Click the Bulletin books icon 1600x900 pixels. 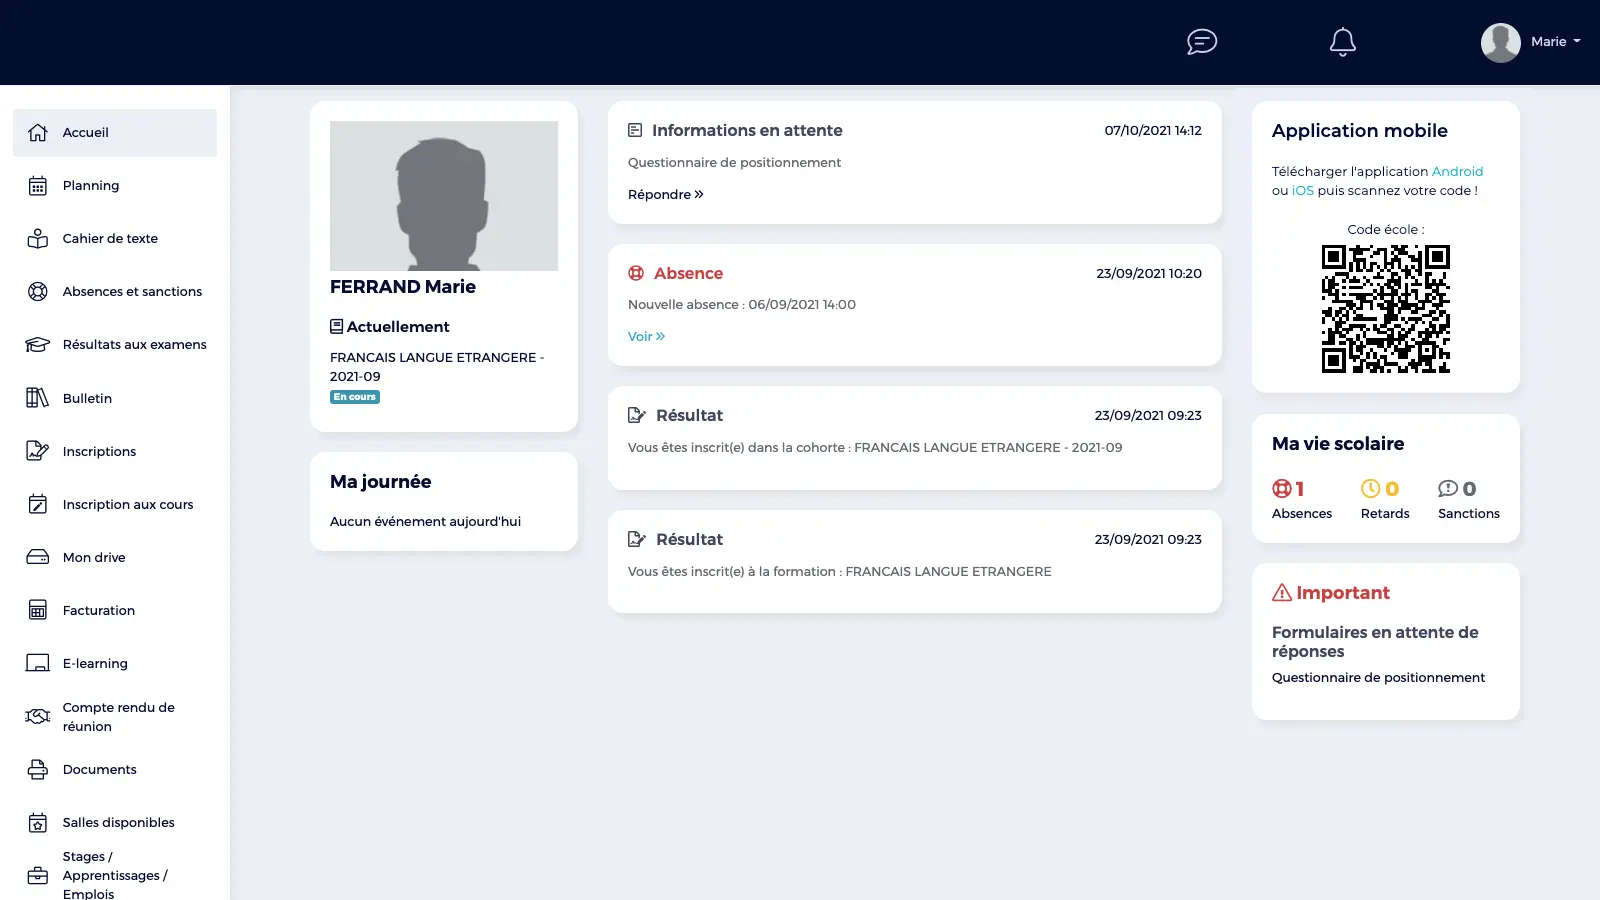tap(38, 398)
